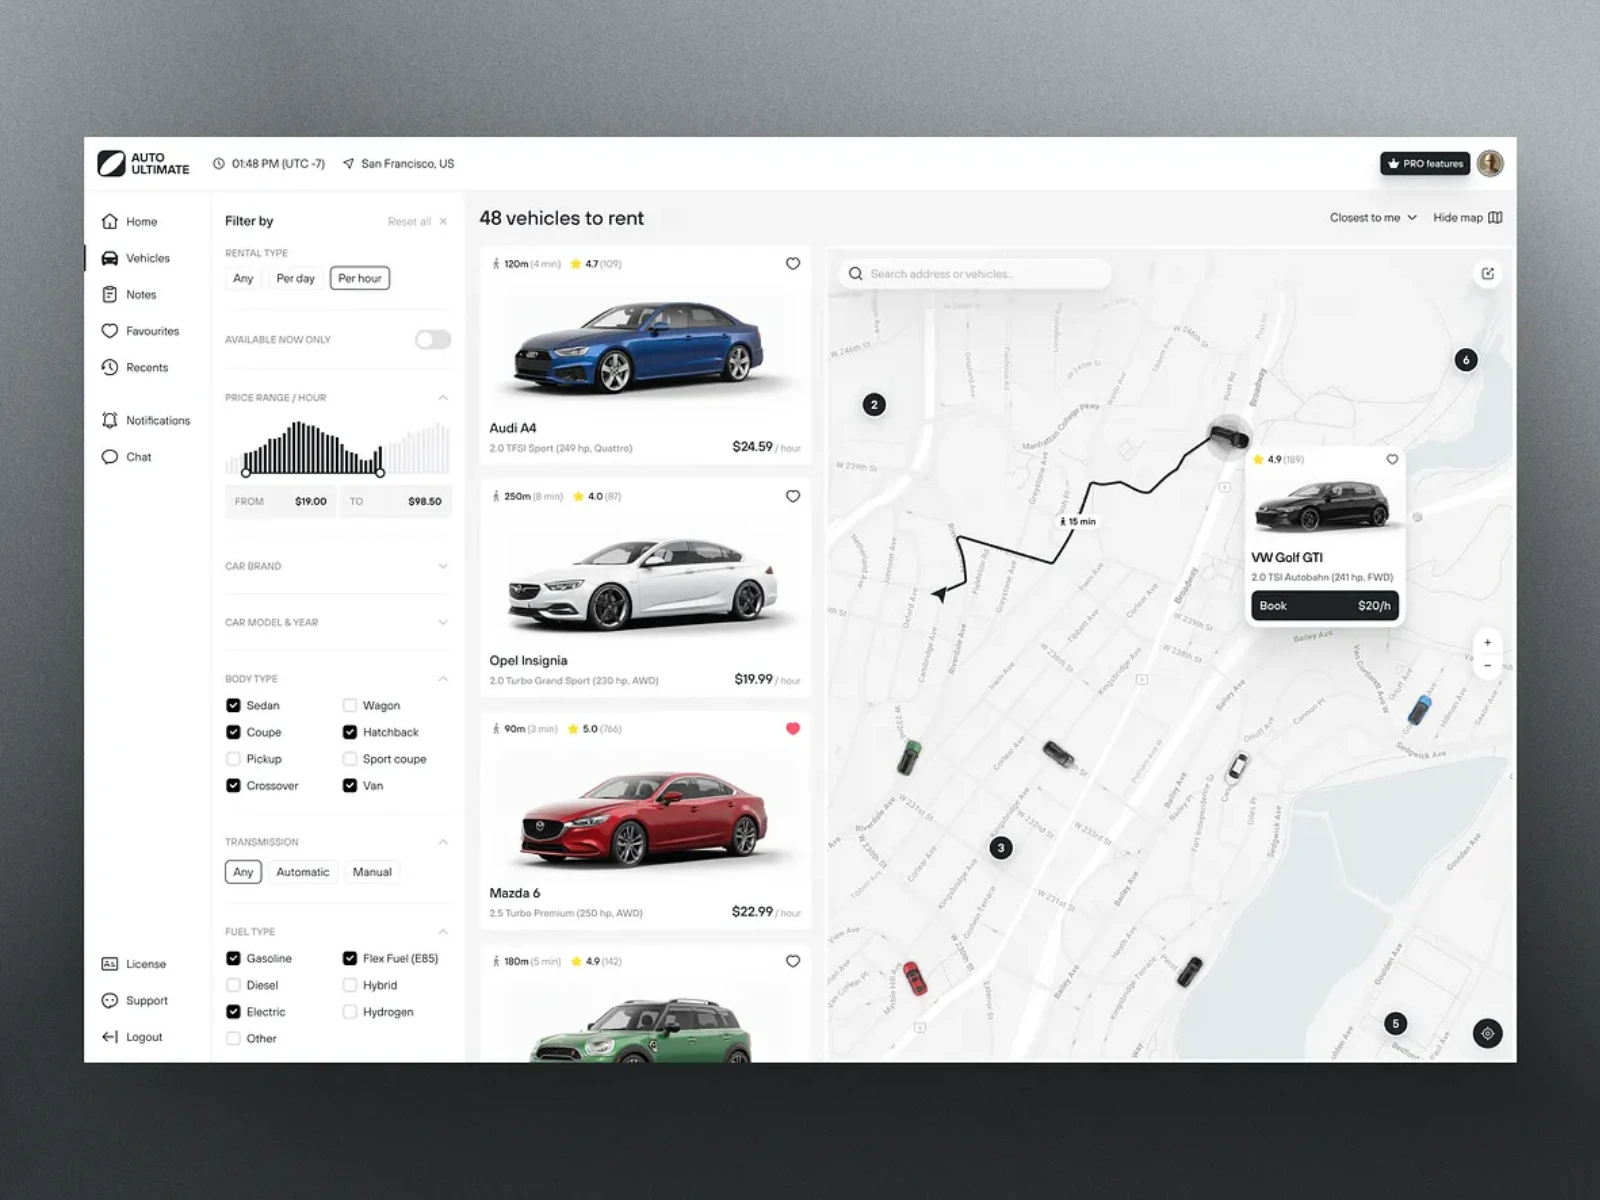The height and width of the screenshot is (1200, 1600).
Task: Favourite the Opel Insignia heart icon
Action: coord(793,496)
